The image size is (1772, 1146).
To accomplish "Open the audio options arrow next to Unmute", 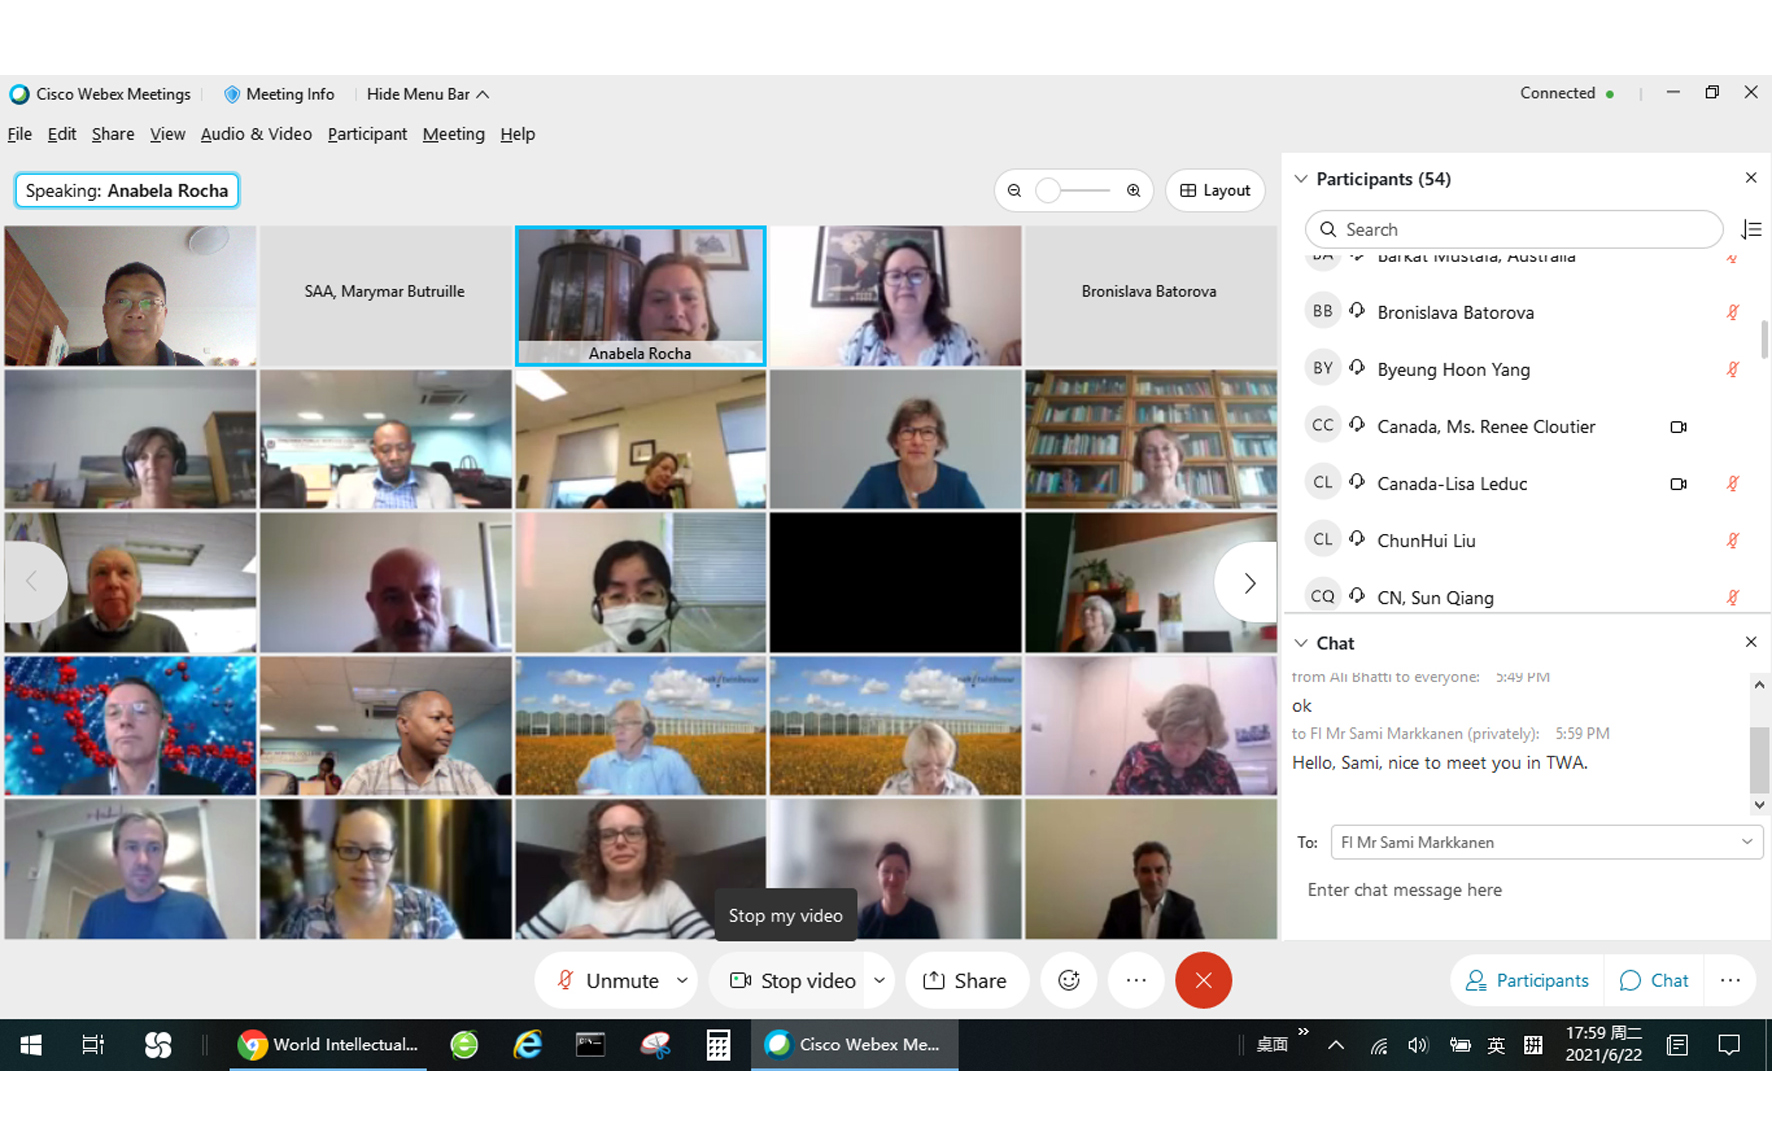I will [x=682, y=980].
